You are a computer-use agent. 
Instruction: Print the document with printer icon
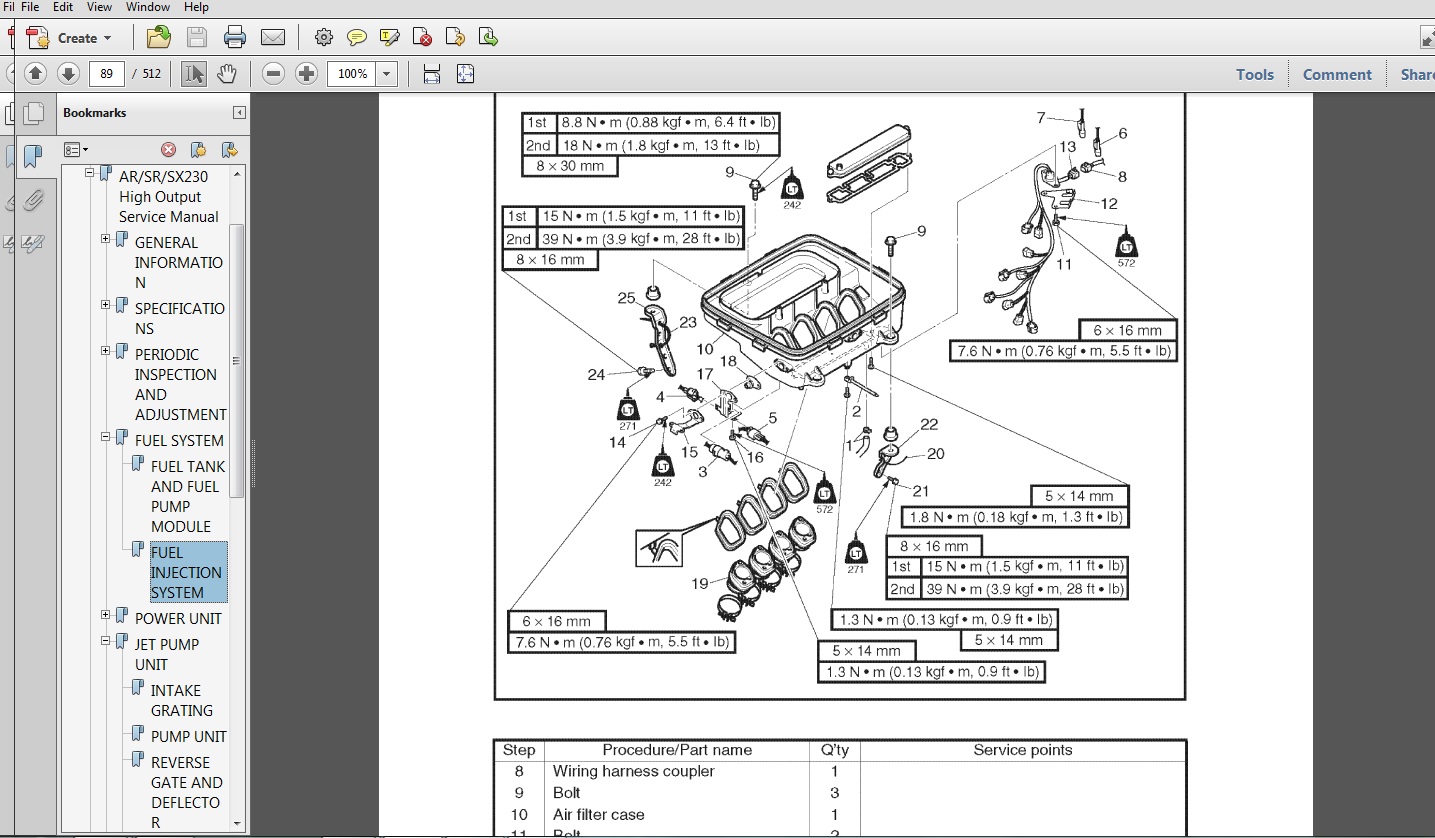point(235,38)
